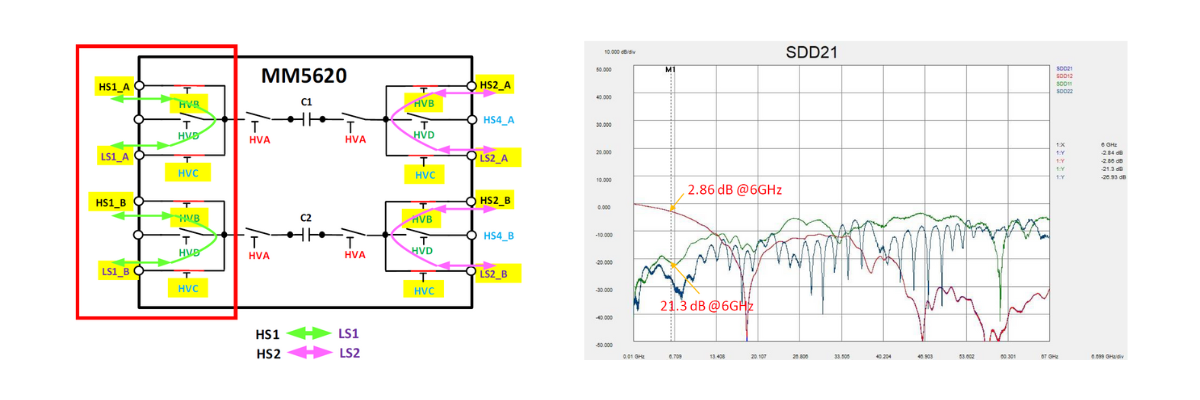Select the M1 marker on the chart
This screenshot has height=400, width=1200.
tap(671, 70)
